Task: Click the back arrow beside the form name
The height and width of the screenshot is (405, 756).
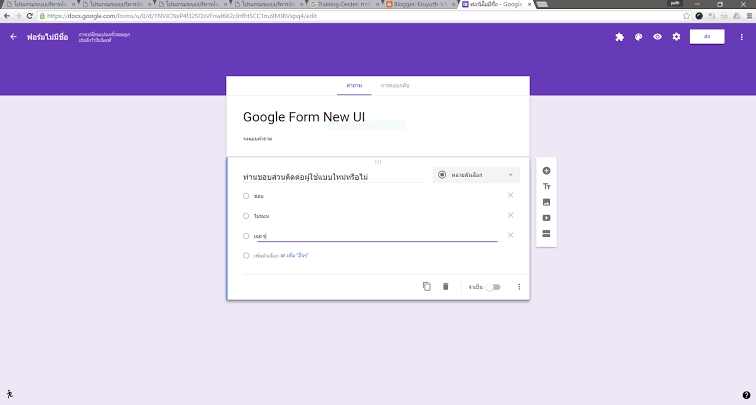Action: click(14, 37)
